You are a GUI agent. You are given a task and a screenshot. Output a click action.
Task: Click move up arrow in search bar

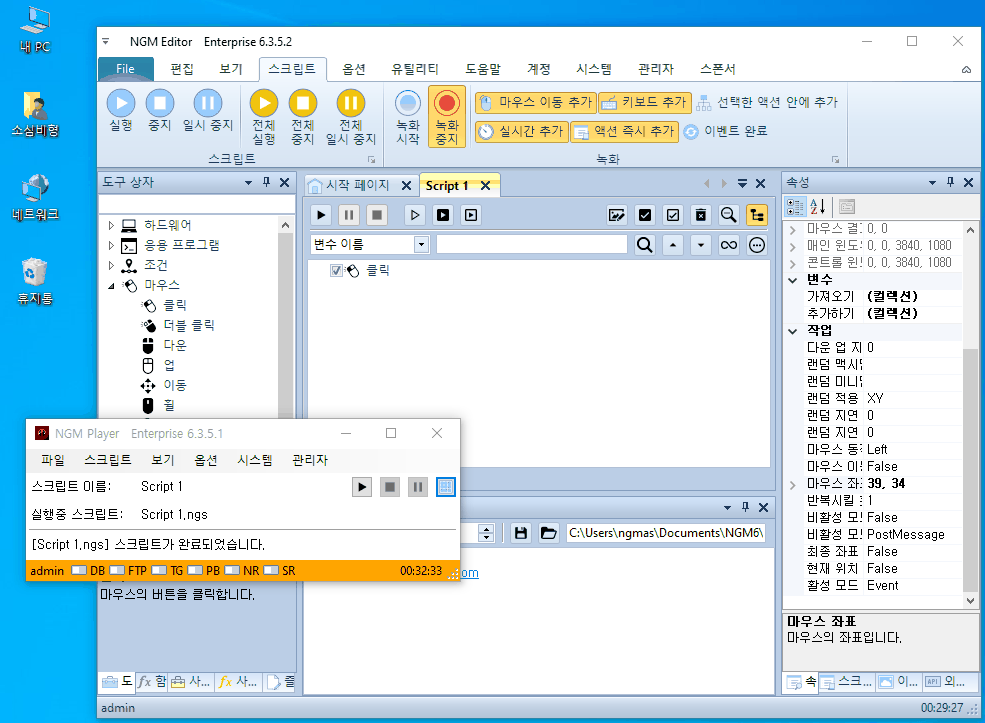pyautogui.click(x=673, y=244)
